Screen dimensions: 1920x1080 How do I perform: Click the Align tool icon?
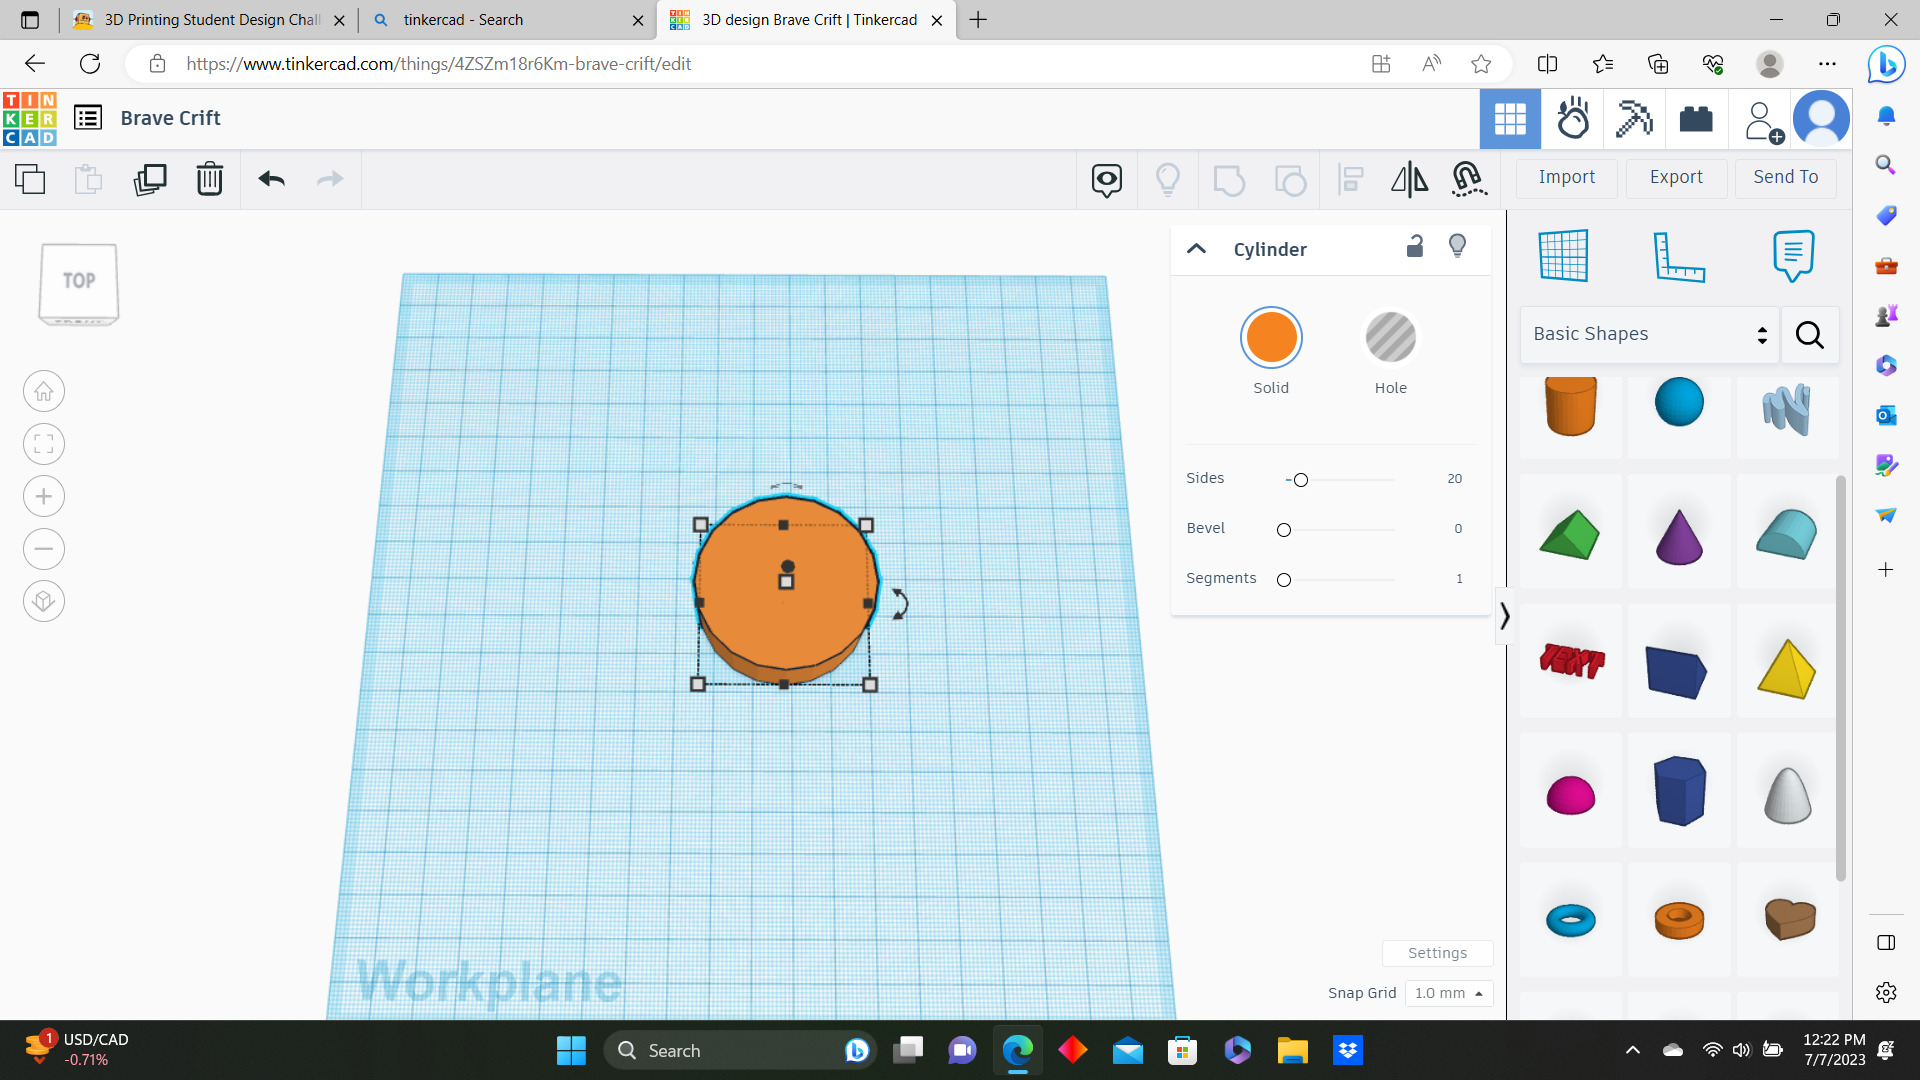[x=1351, y=179]
